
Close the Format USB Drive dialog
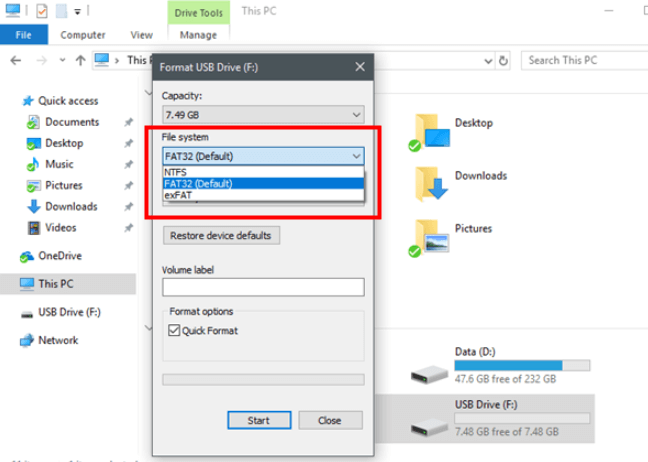[x=360, y=67]
